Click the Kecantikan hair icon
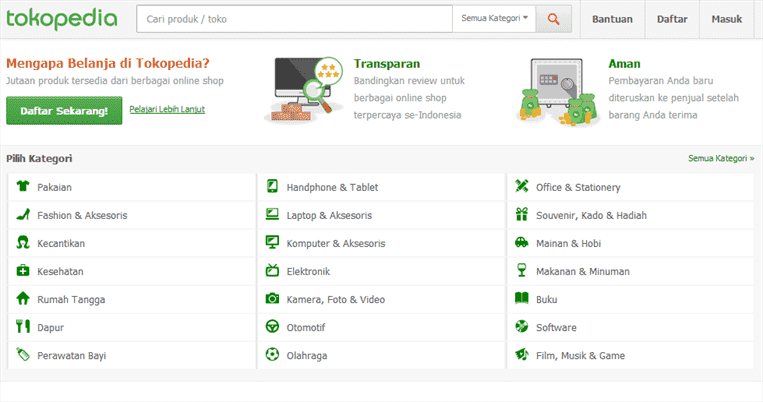 pyautogui.click(x=23, y=242)
